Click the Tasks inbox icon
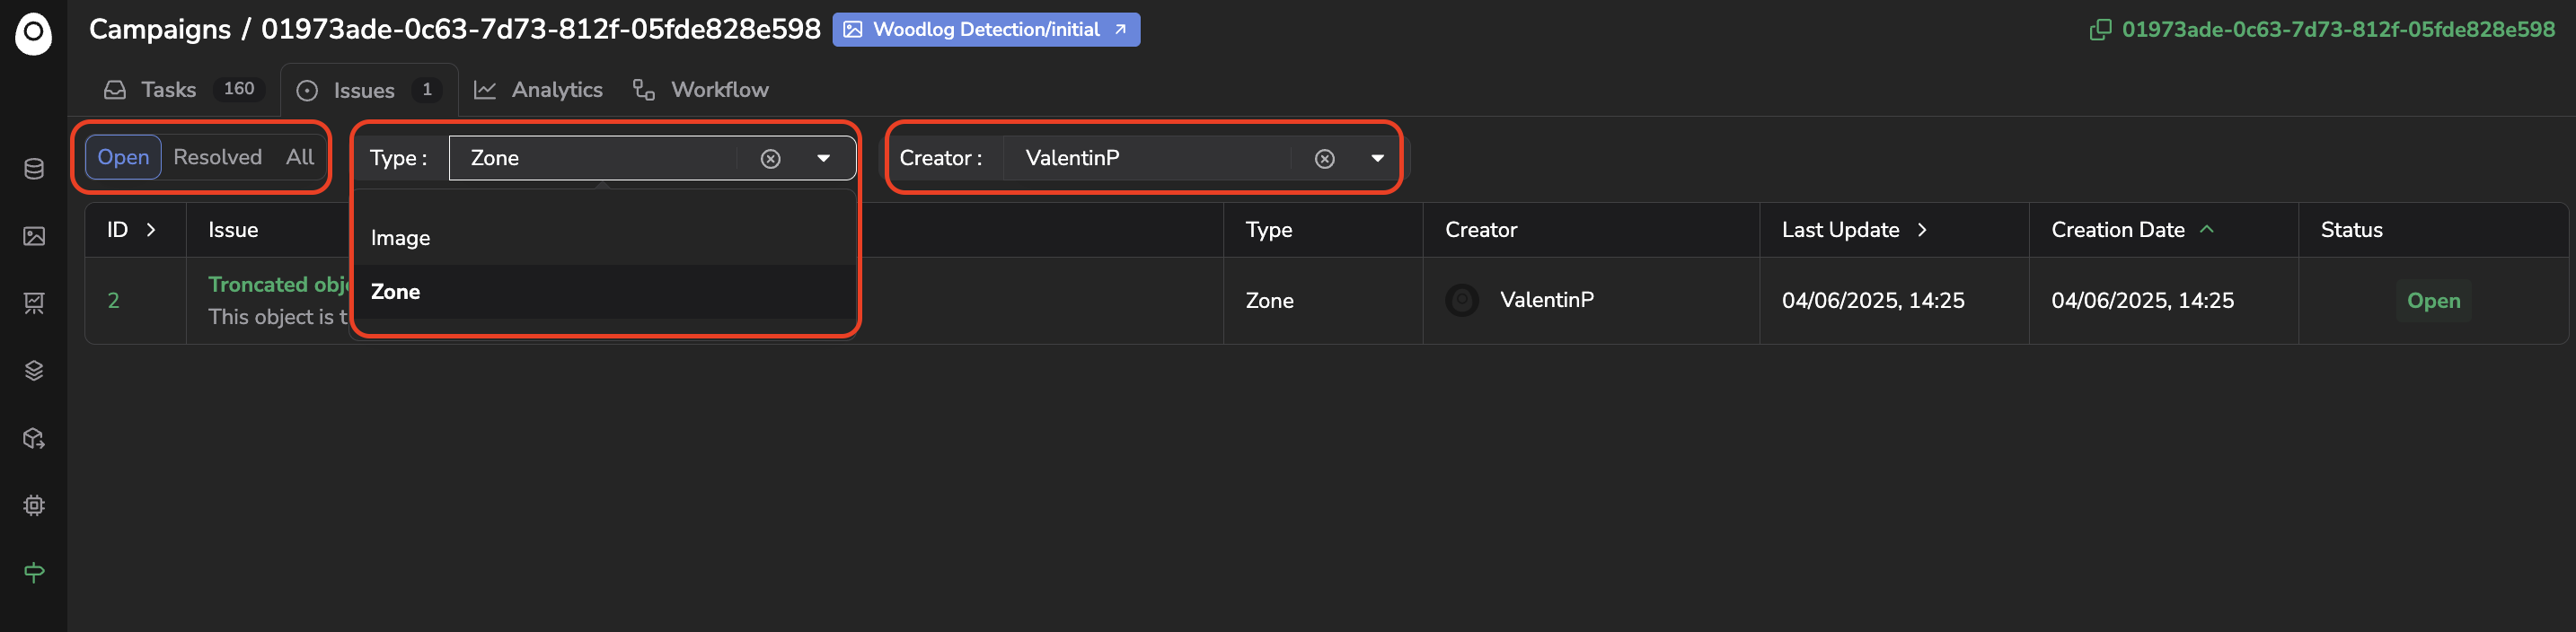The height and width of the screenshot is (632, 2576). 115,90
